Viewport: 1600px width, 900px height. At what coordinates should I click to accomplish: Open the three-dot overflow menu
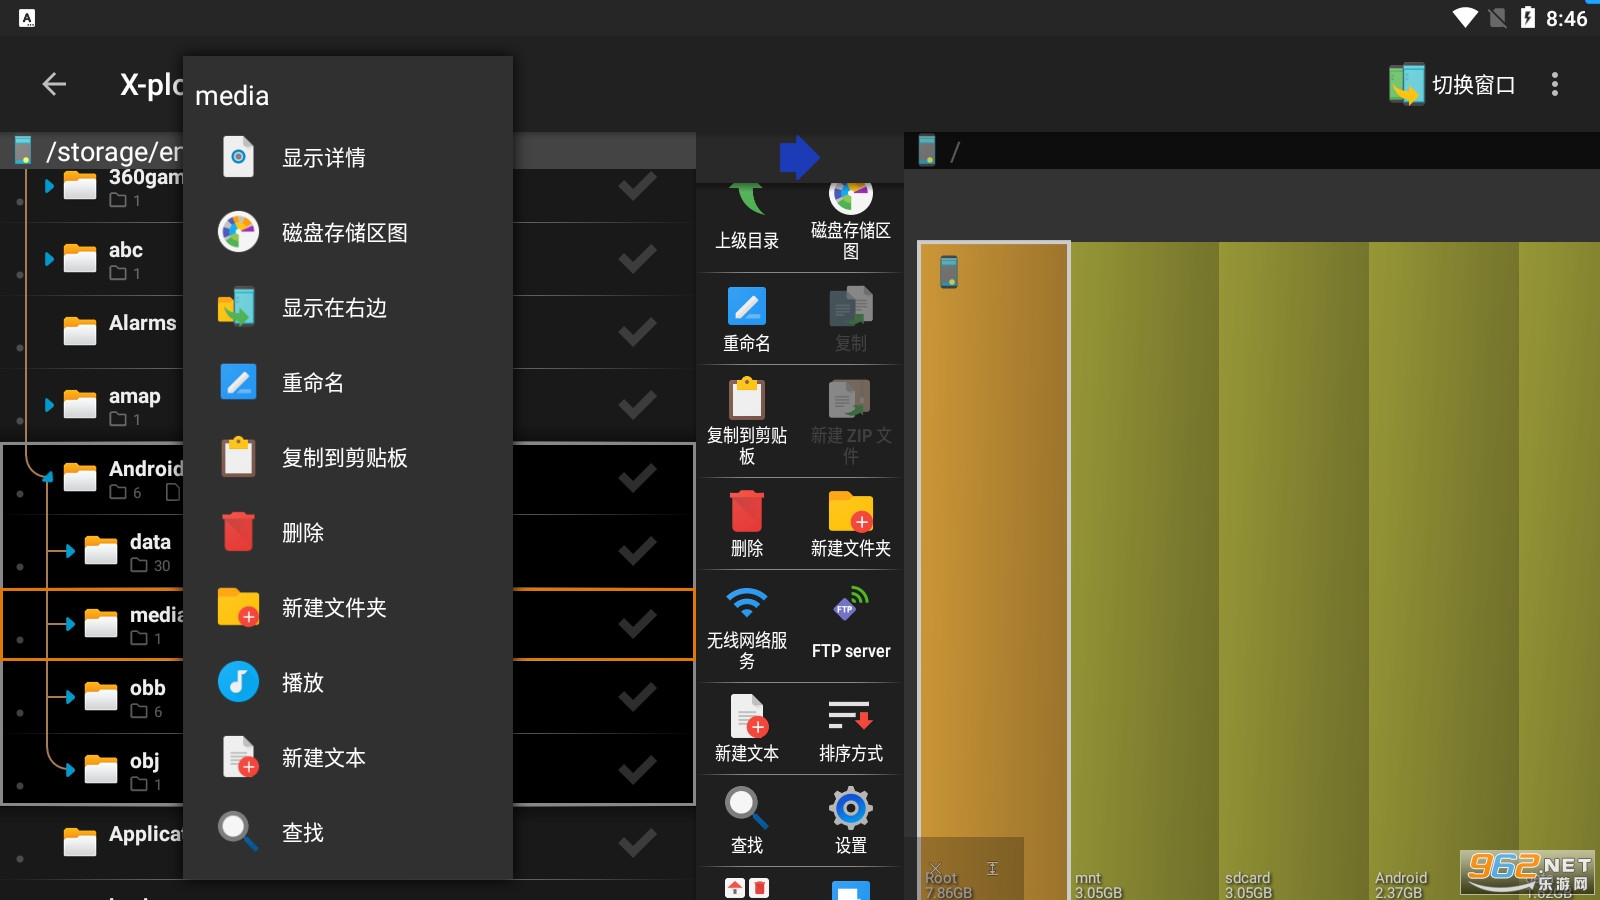point(1554,85)
